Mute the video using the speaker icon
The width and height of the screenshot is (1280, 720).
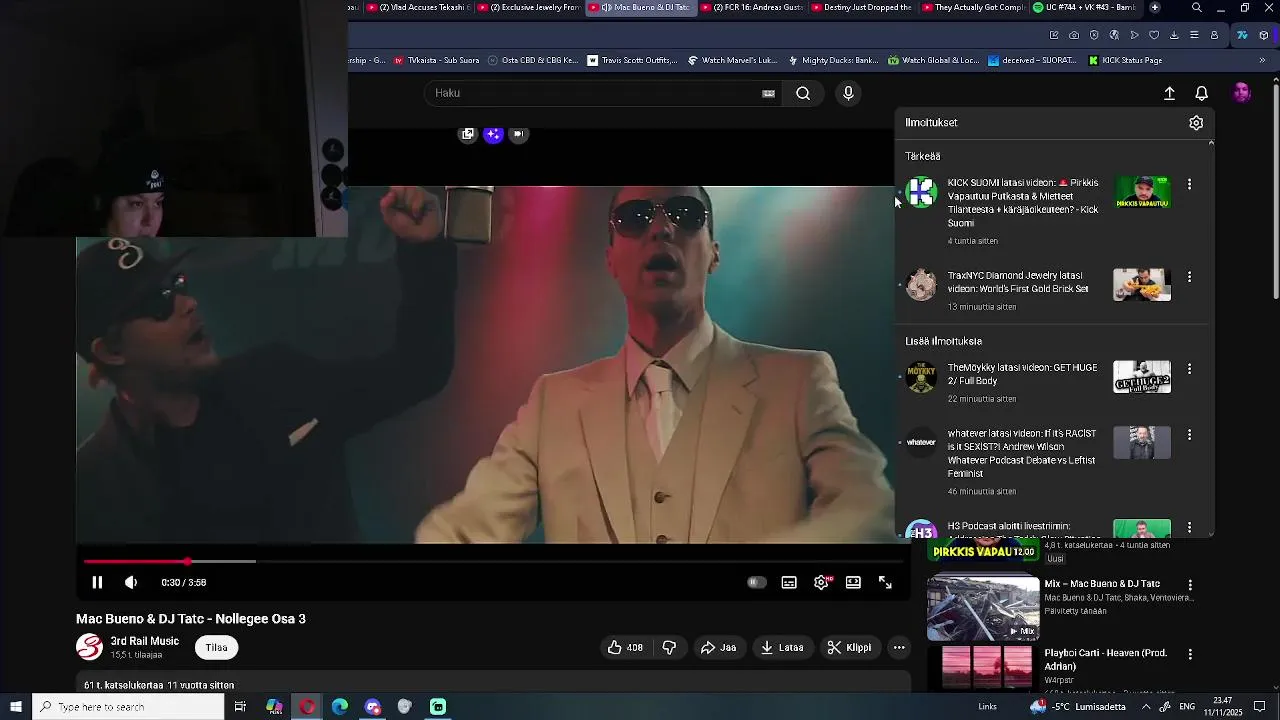coord(131,582)
